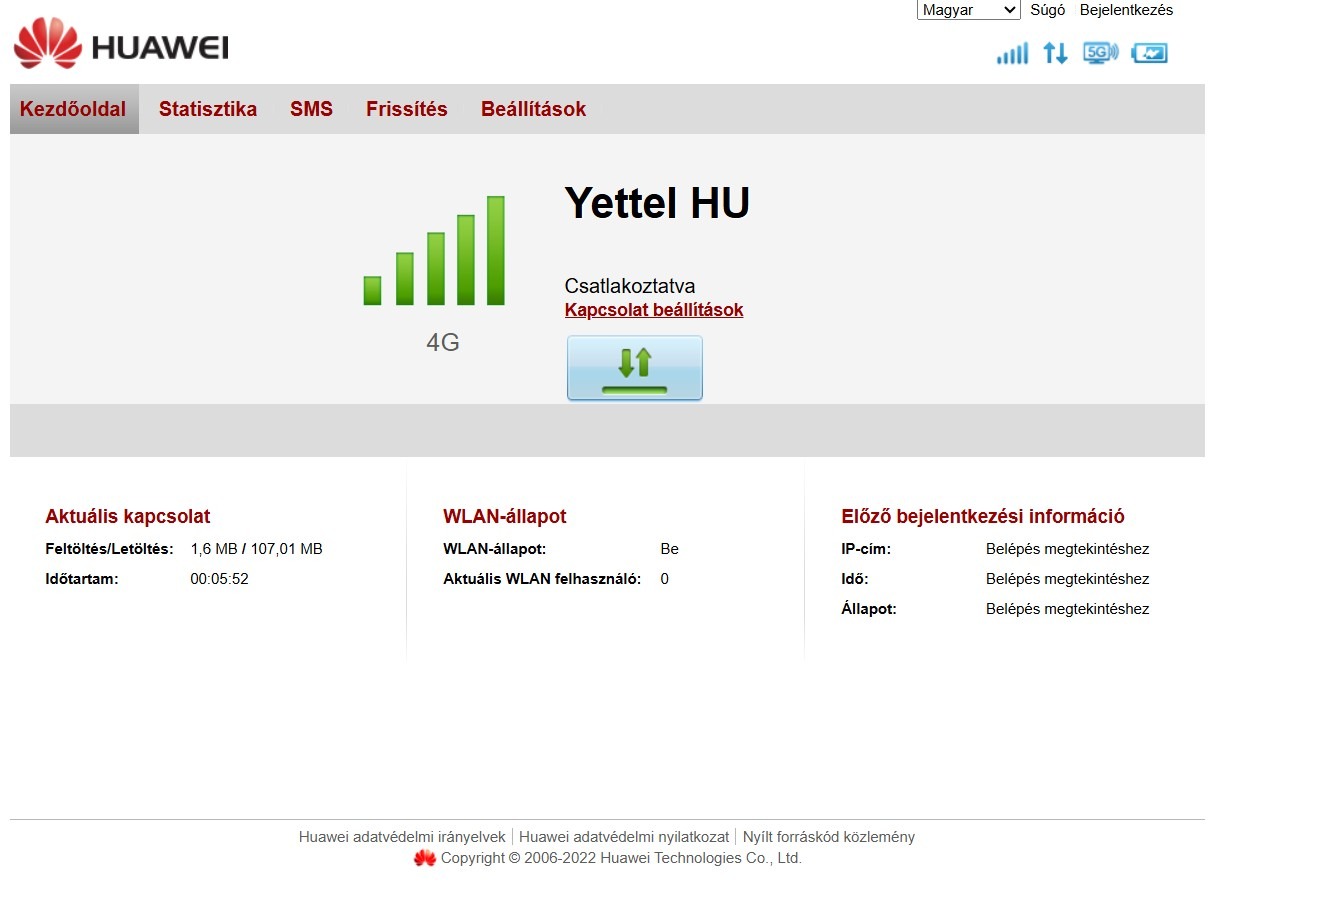
Task: Click the WLAN-állapot section heading
Action: (x=505, y=517)
